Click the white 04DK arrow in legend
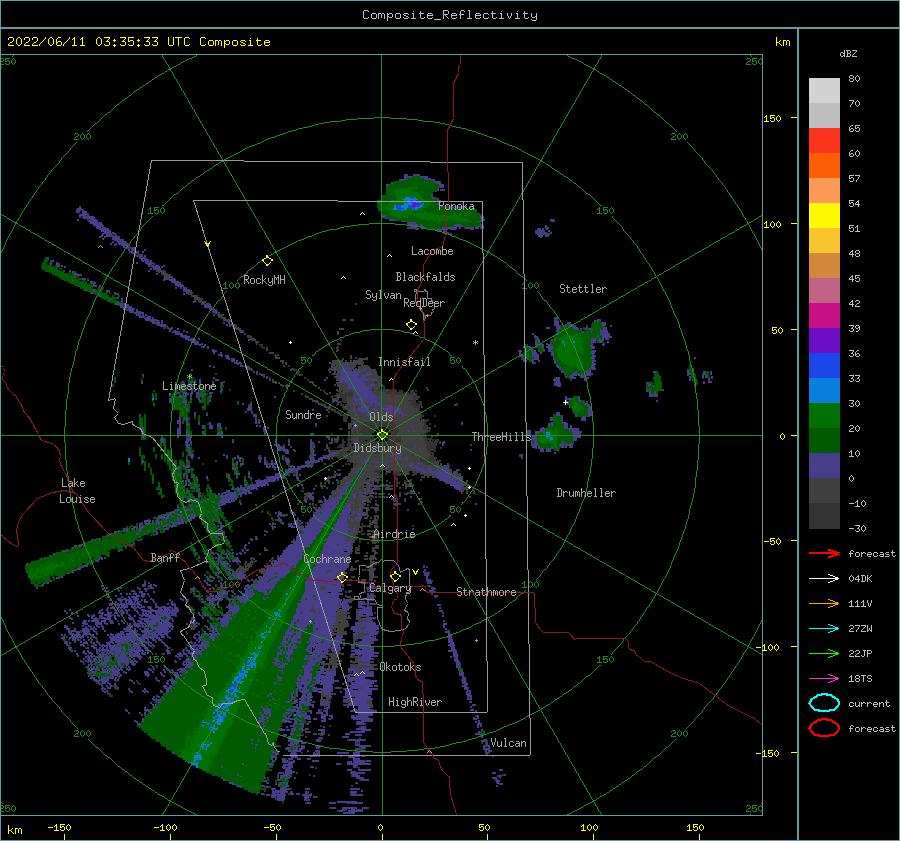This screenshot has height=841, width=900. point(824,578)
